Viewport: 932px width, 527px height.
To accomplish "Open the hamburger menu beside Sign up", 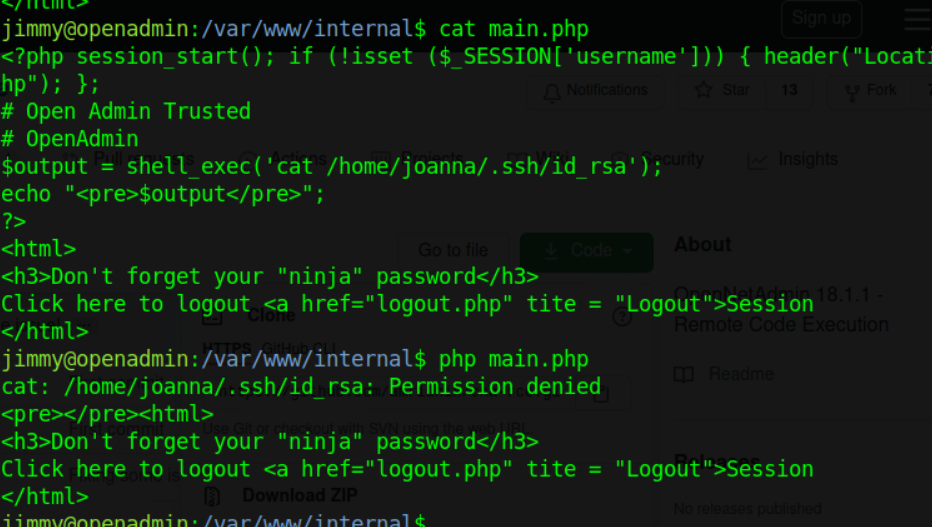I will [x=918, y=18].
